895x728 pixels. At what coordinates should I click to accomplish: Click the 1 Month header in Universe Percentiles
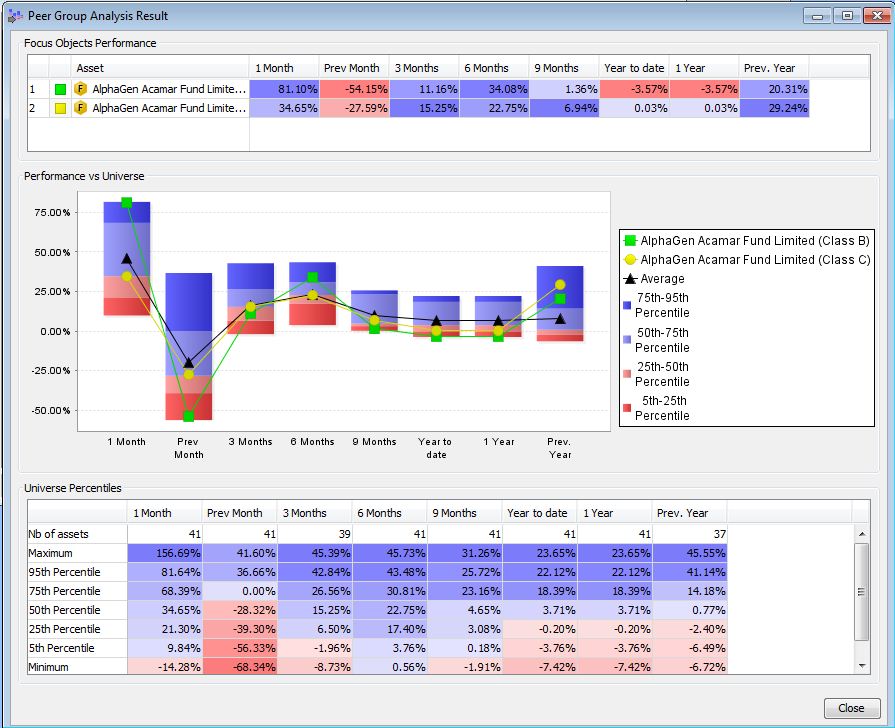point(164,513)
